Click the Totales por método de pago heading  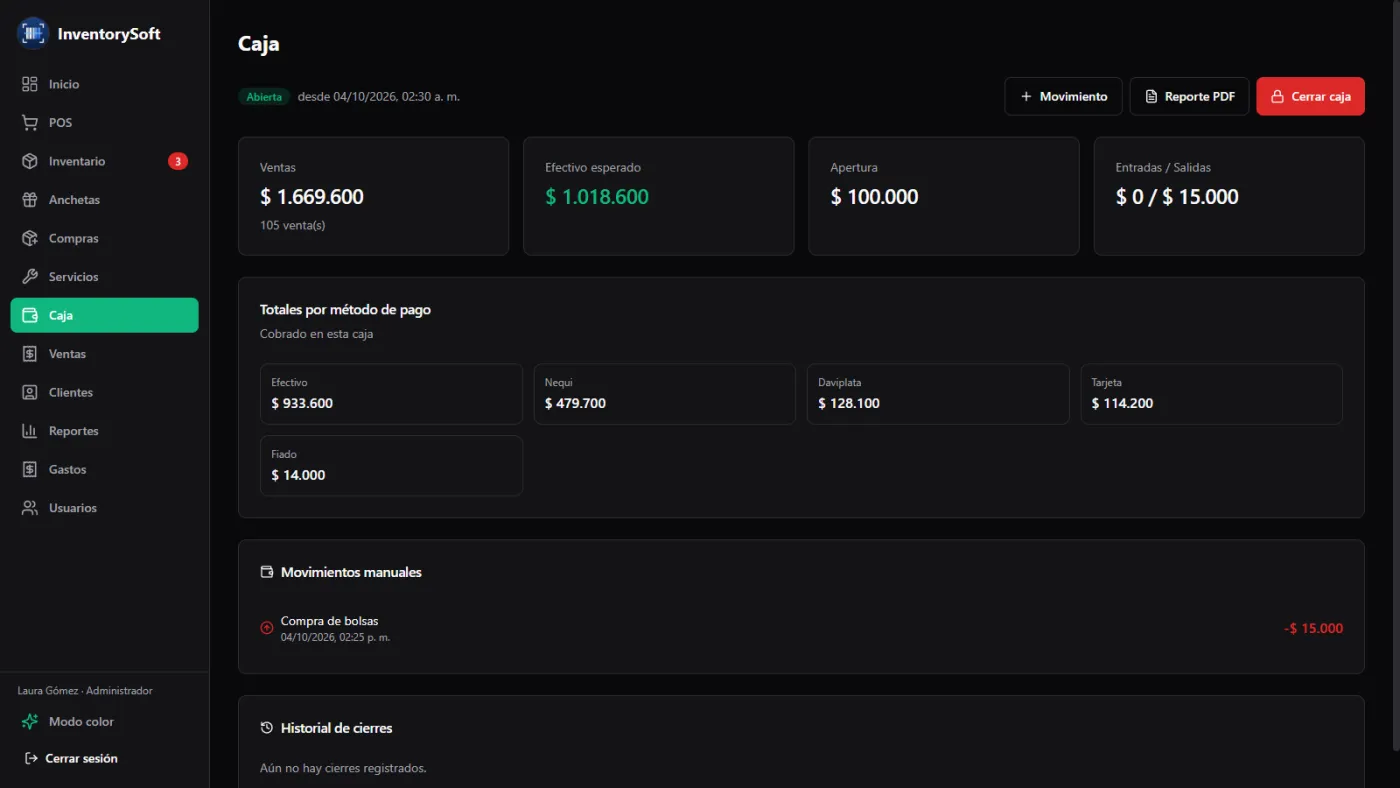click(x=345, y=310)
